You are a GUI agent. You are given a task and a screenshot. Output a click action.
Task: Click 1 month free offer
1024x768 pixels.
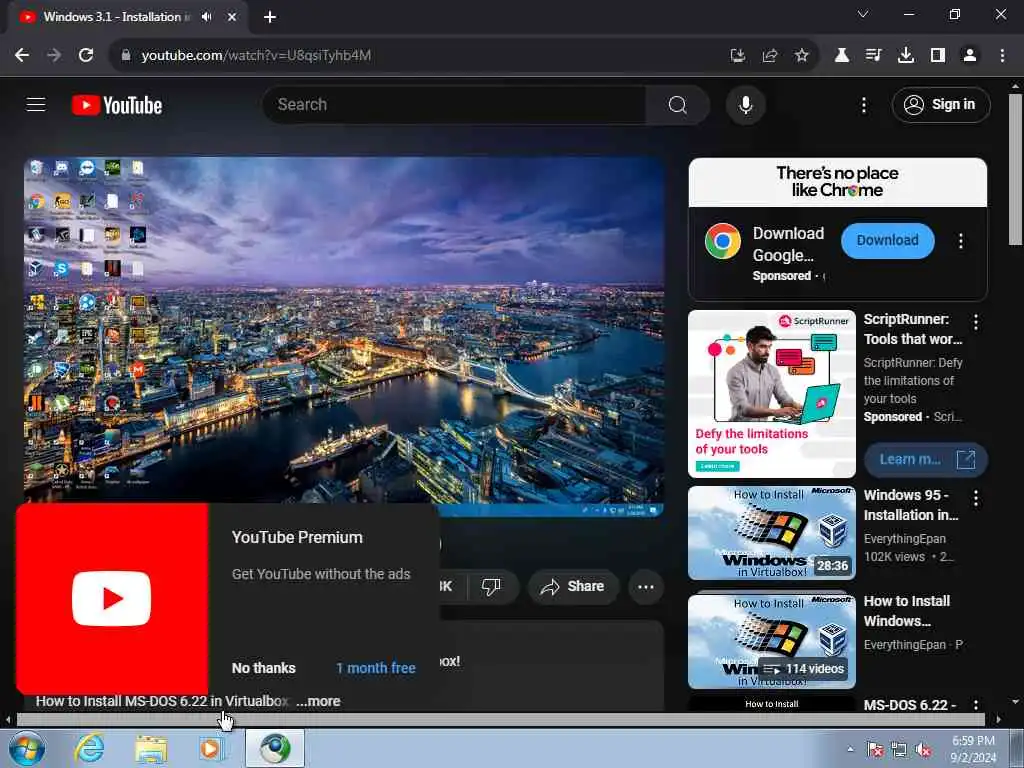(376, 668)
